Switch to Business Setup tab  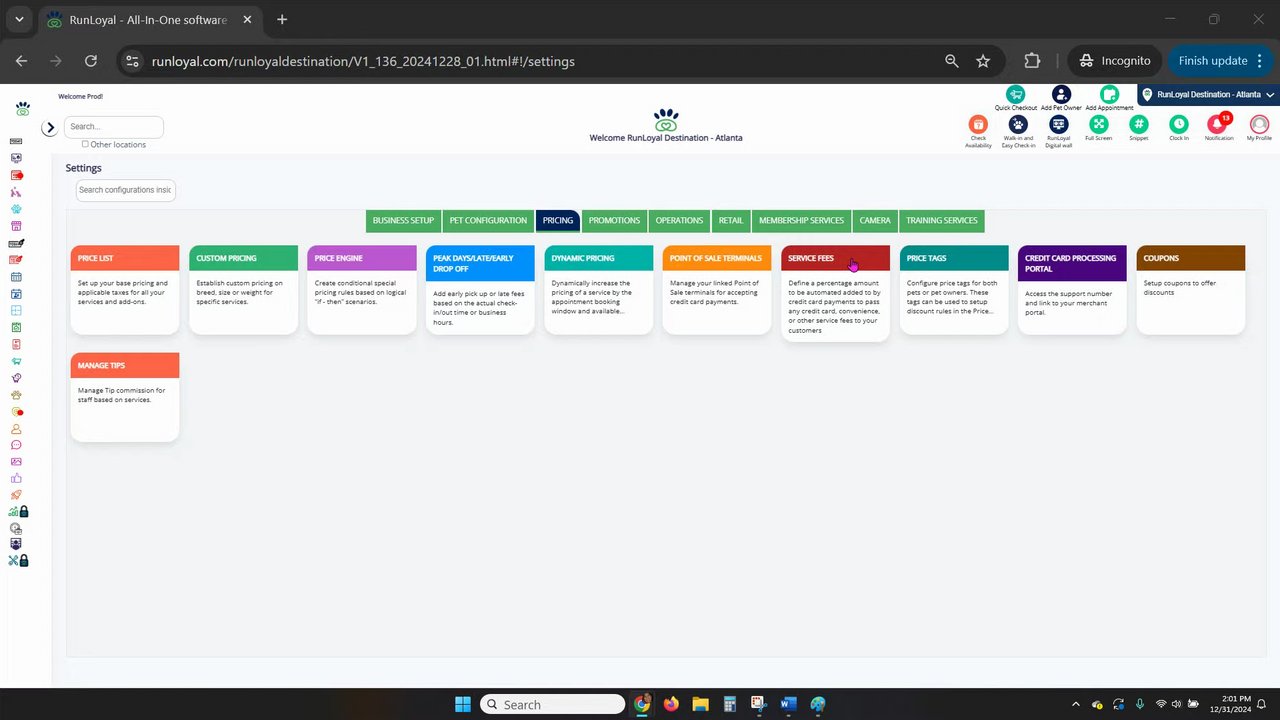click(x=403, y=220)
